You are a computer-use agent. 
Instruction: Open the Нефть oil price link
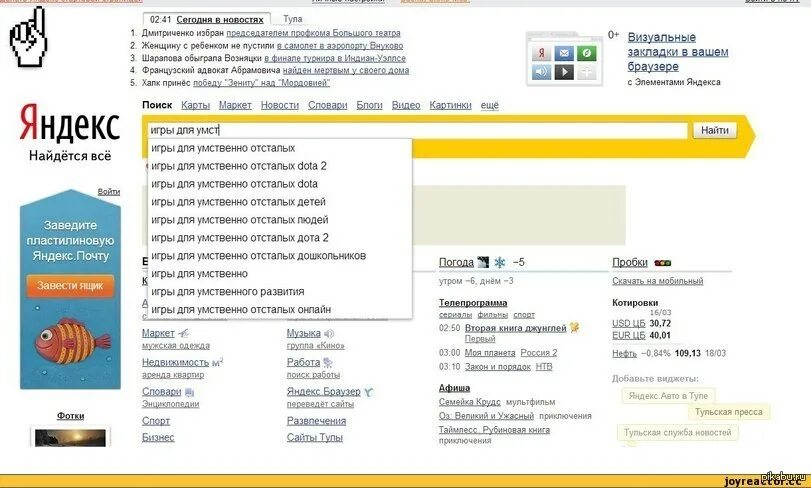624,353
